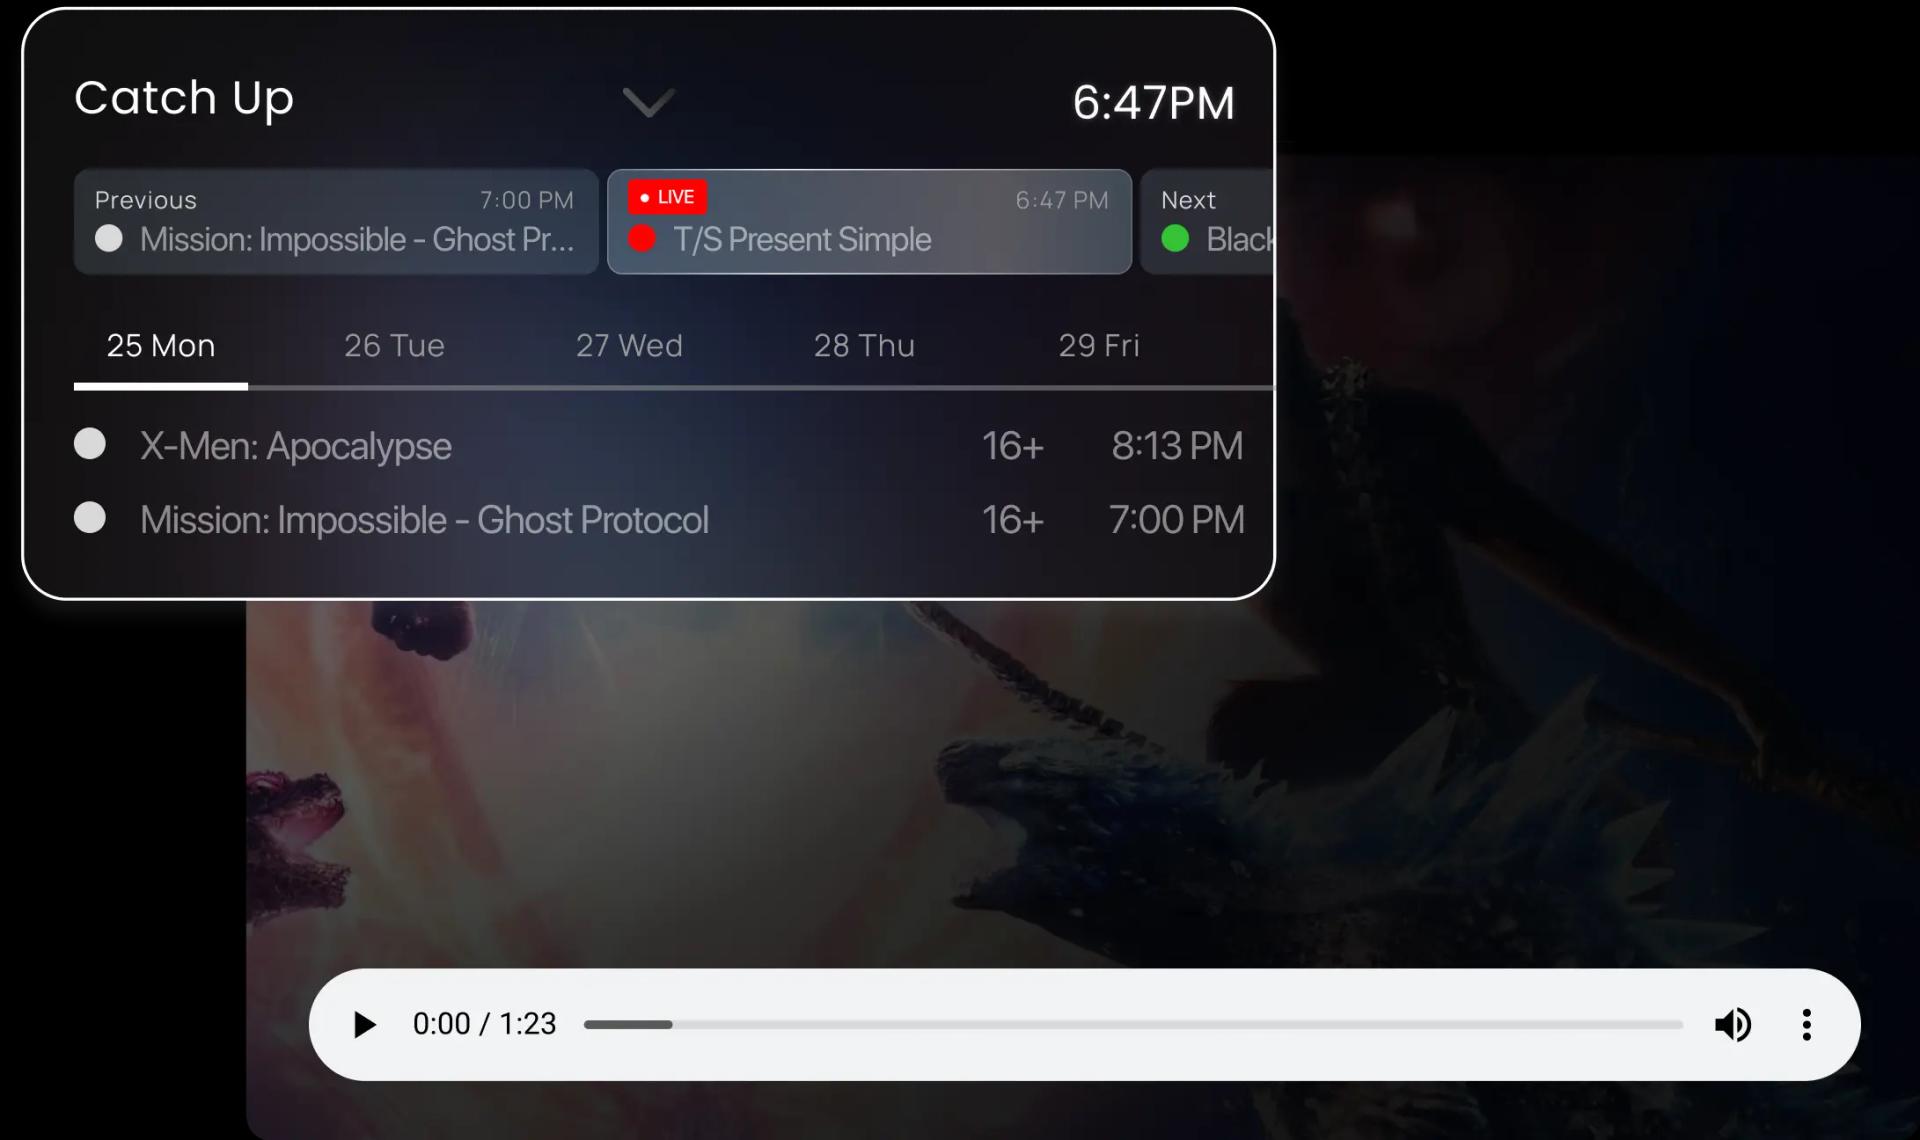Open the three-dot more options menu

tap(1806, 1025)
